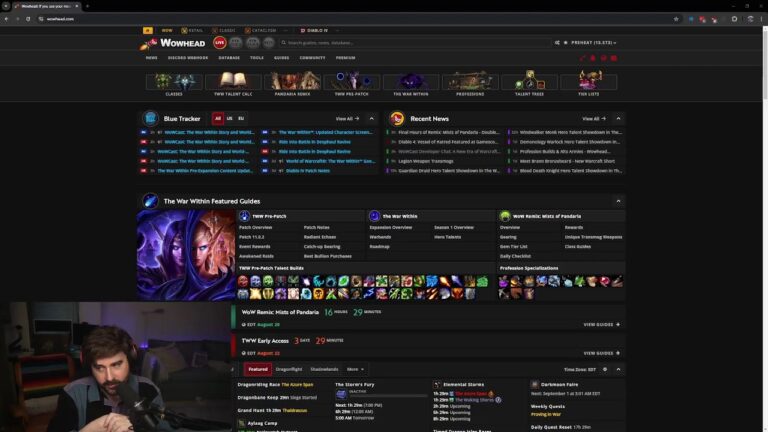Image resolution: width=768 pixels, height=432 pixels.
Task: Open the Patch Overview guide link
Action: [x=255, y=227]
